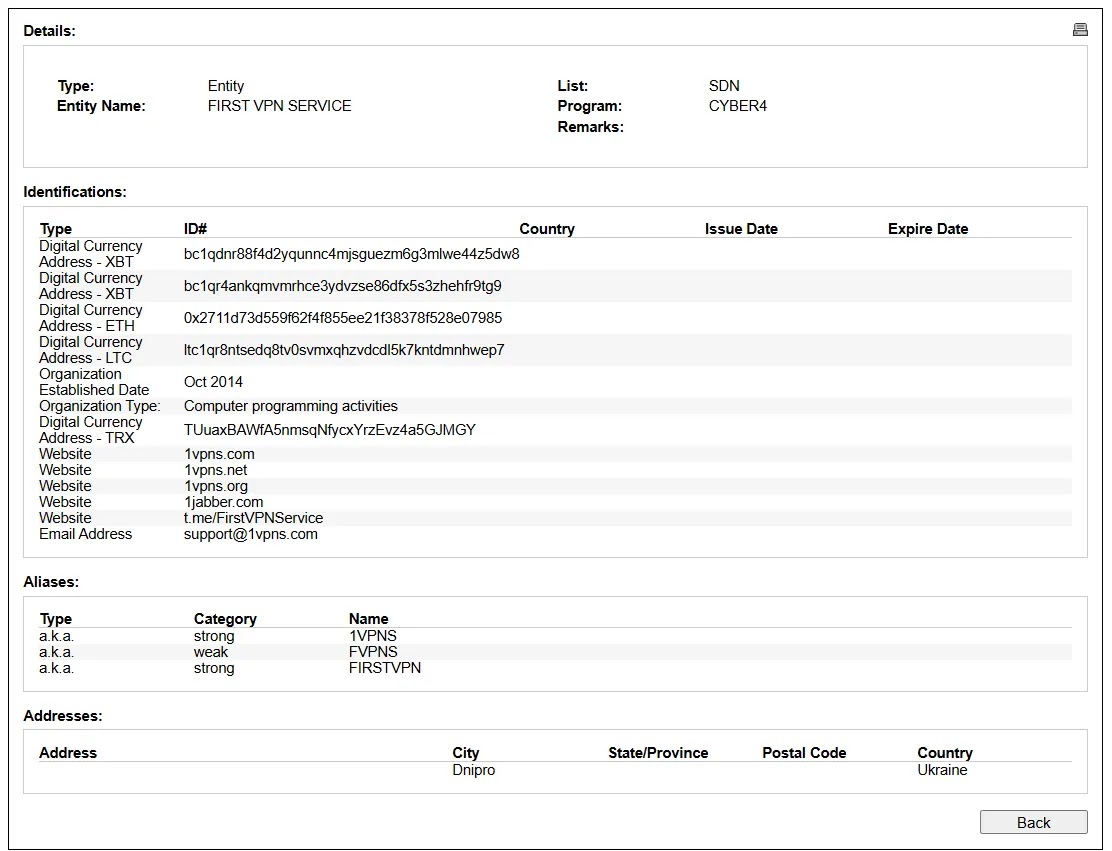Click the Digital Currency Address - ETH label
Screen dimensions: 1112x851
pos(91,318)
